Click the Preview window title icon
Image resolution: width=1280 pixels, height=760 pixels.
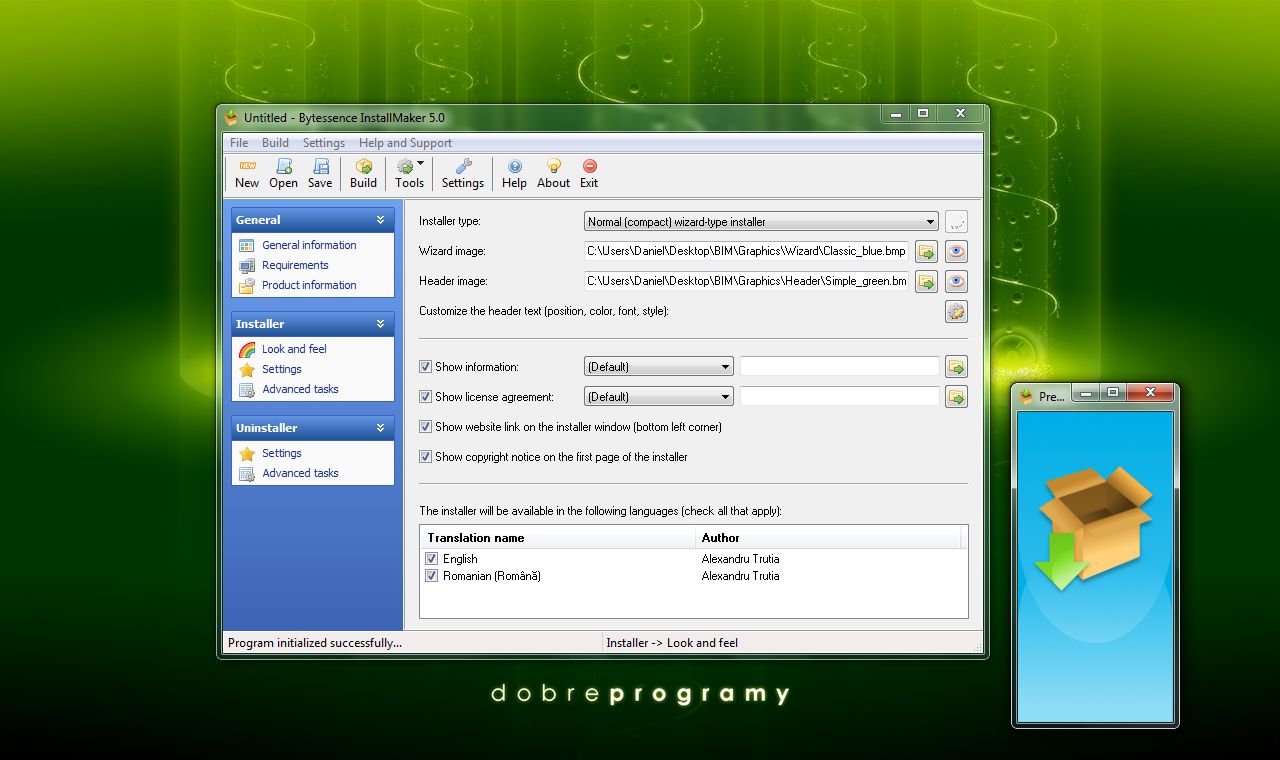(x=1026, y=396)
